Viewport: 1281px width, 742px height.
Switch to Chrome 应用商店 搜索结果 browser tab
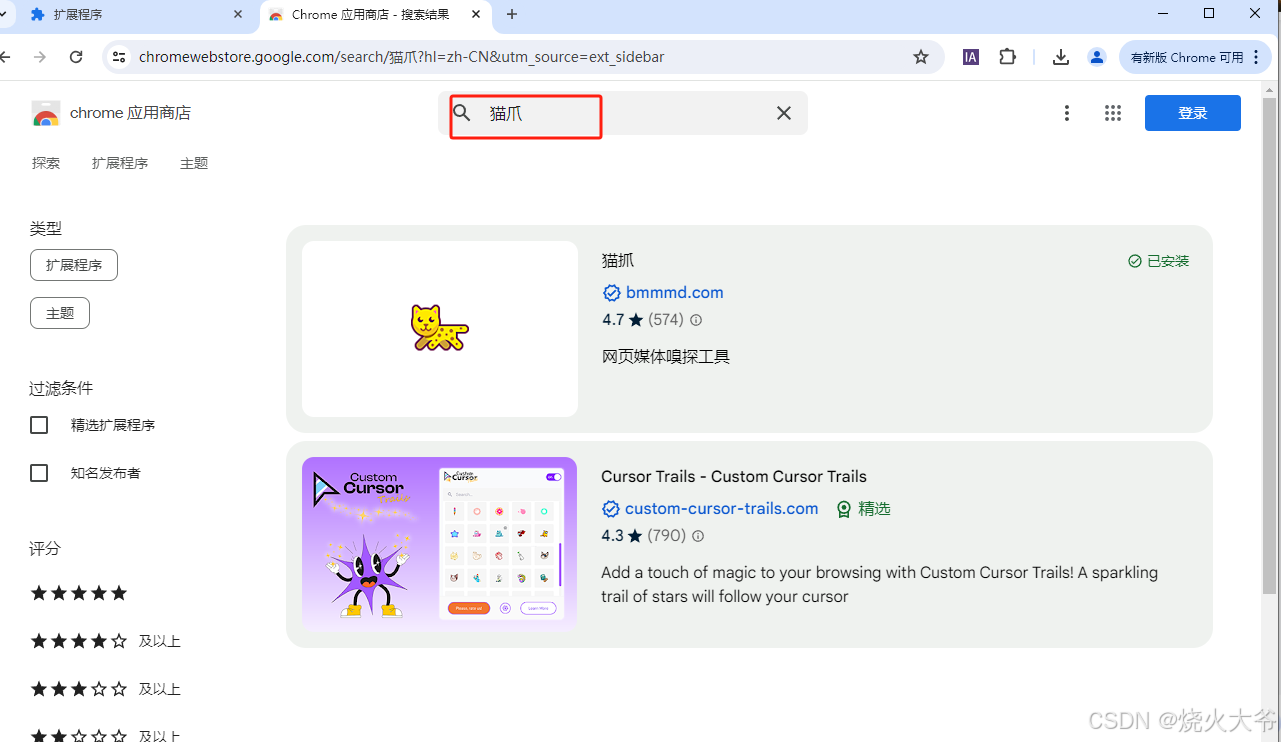click(x=375, y=14)
